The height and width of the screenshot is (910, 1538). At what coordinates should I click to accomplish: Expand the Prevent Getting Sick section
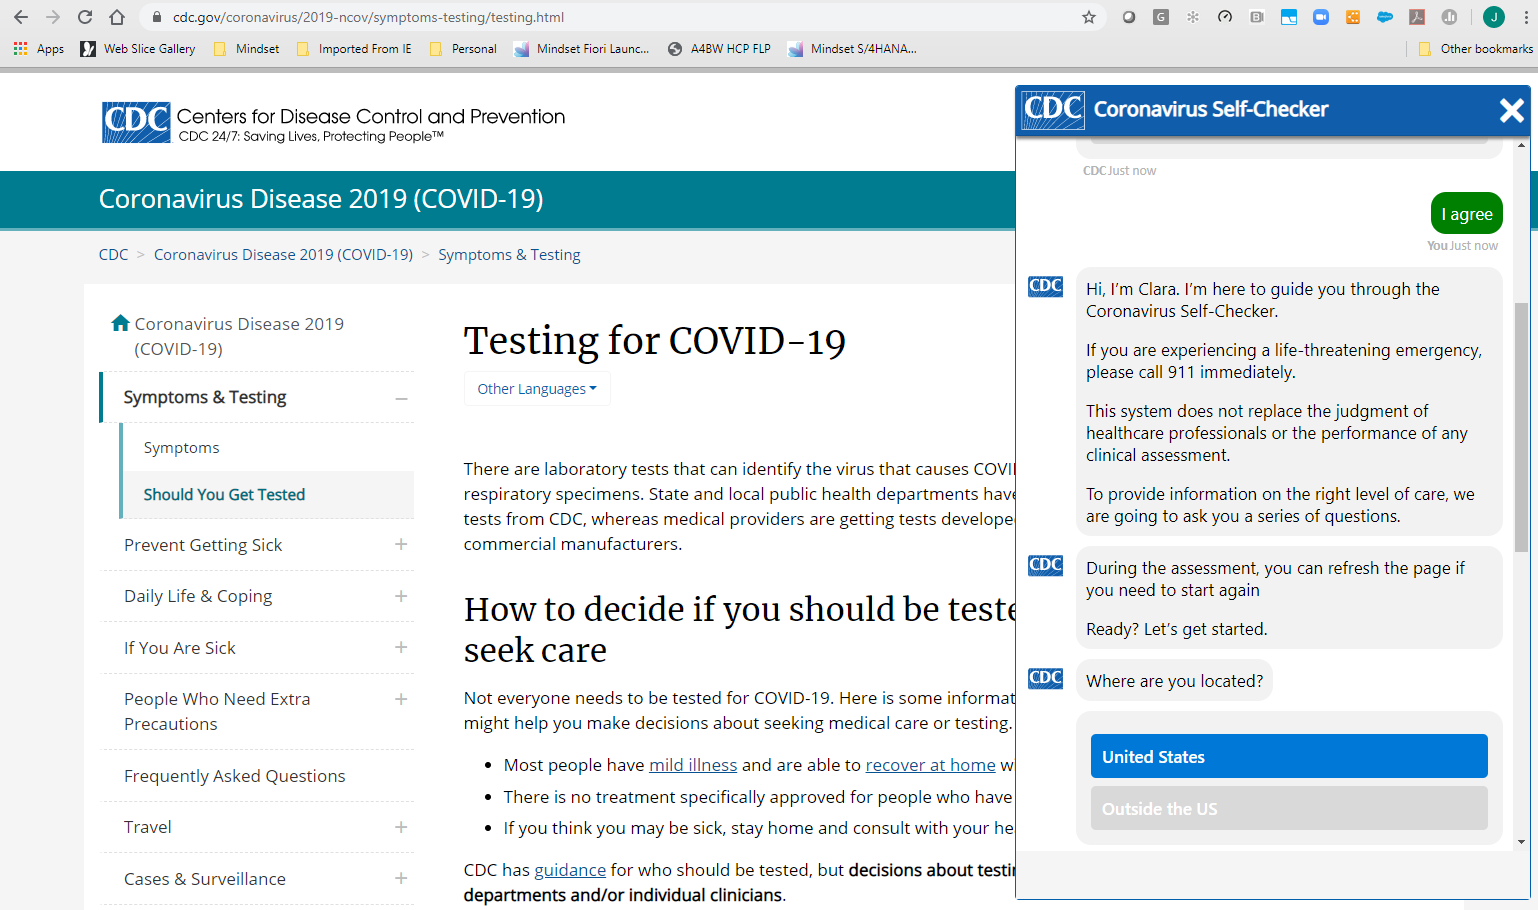pyautogui.click(x=401, y=544)
